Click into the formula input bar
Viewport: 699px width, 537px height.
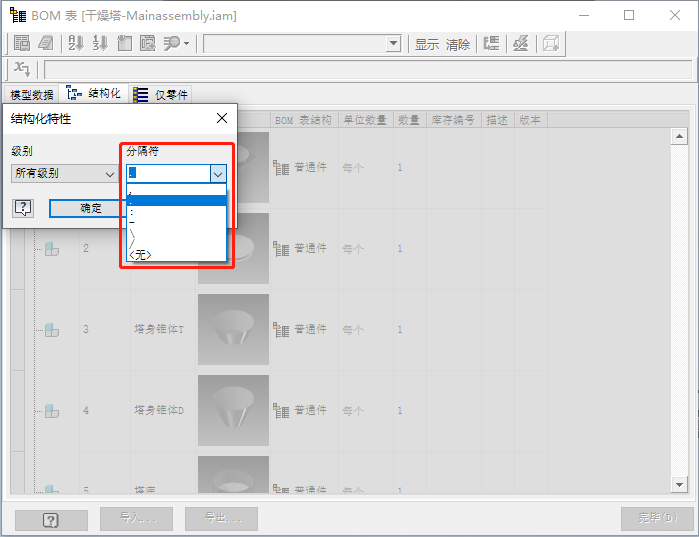[368, 70]
